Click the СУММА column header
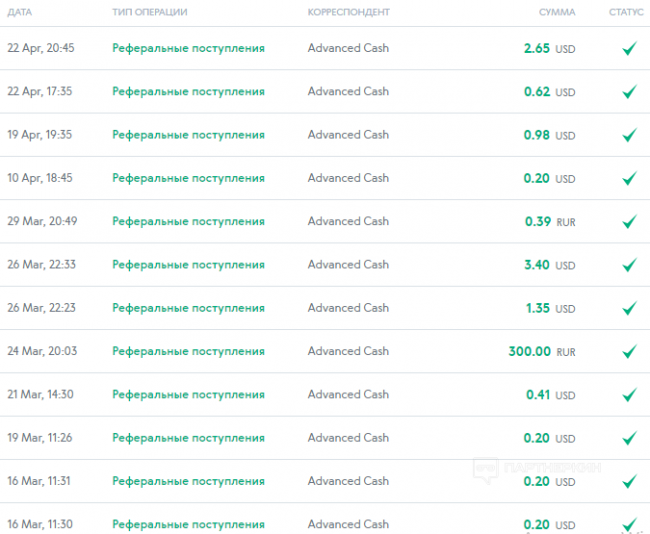 coord(556,12)
